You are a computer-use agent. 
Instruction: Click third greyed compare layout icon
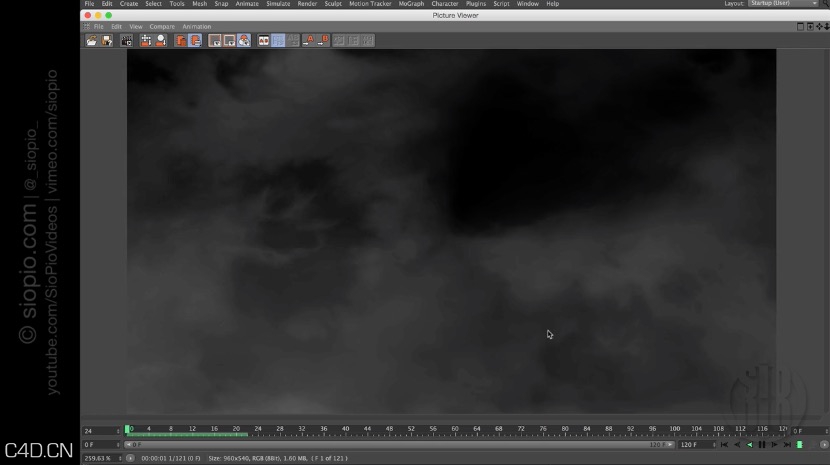point(368,40)
